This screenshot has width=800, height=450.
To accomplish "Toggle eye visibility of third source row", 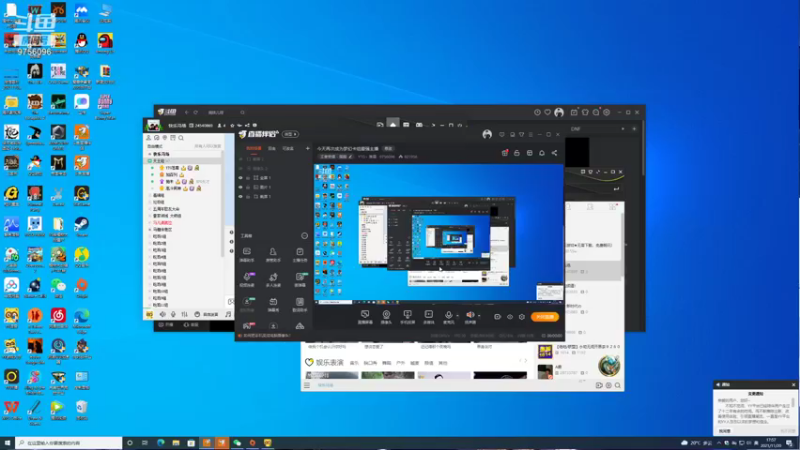I will point(241,178).
